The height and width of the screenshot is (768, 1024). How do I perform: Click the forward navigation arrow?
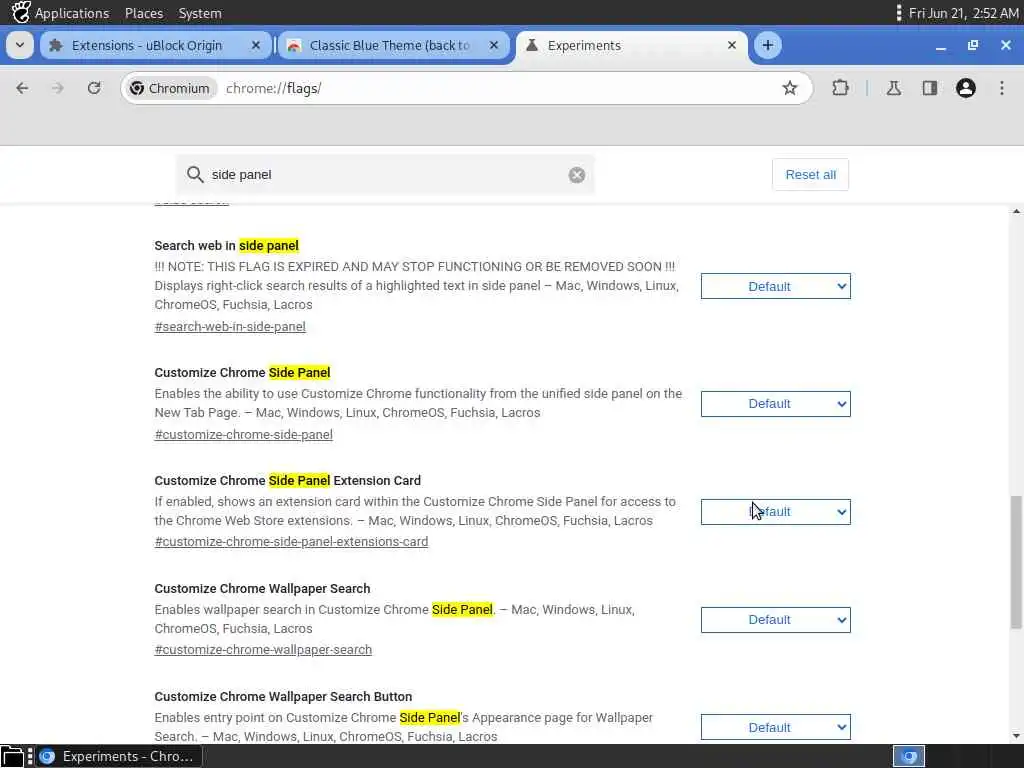[x=57, y=88]
